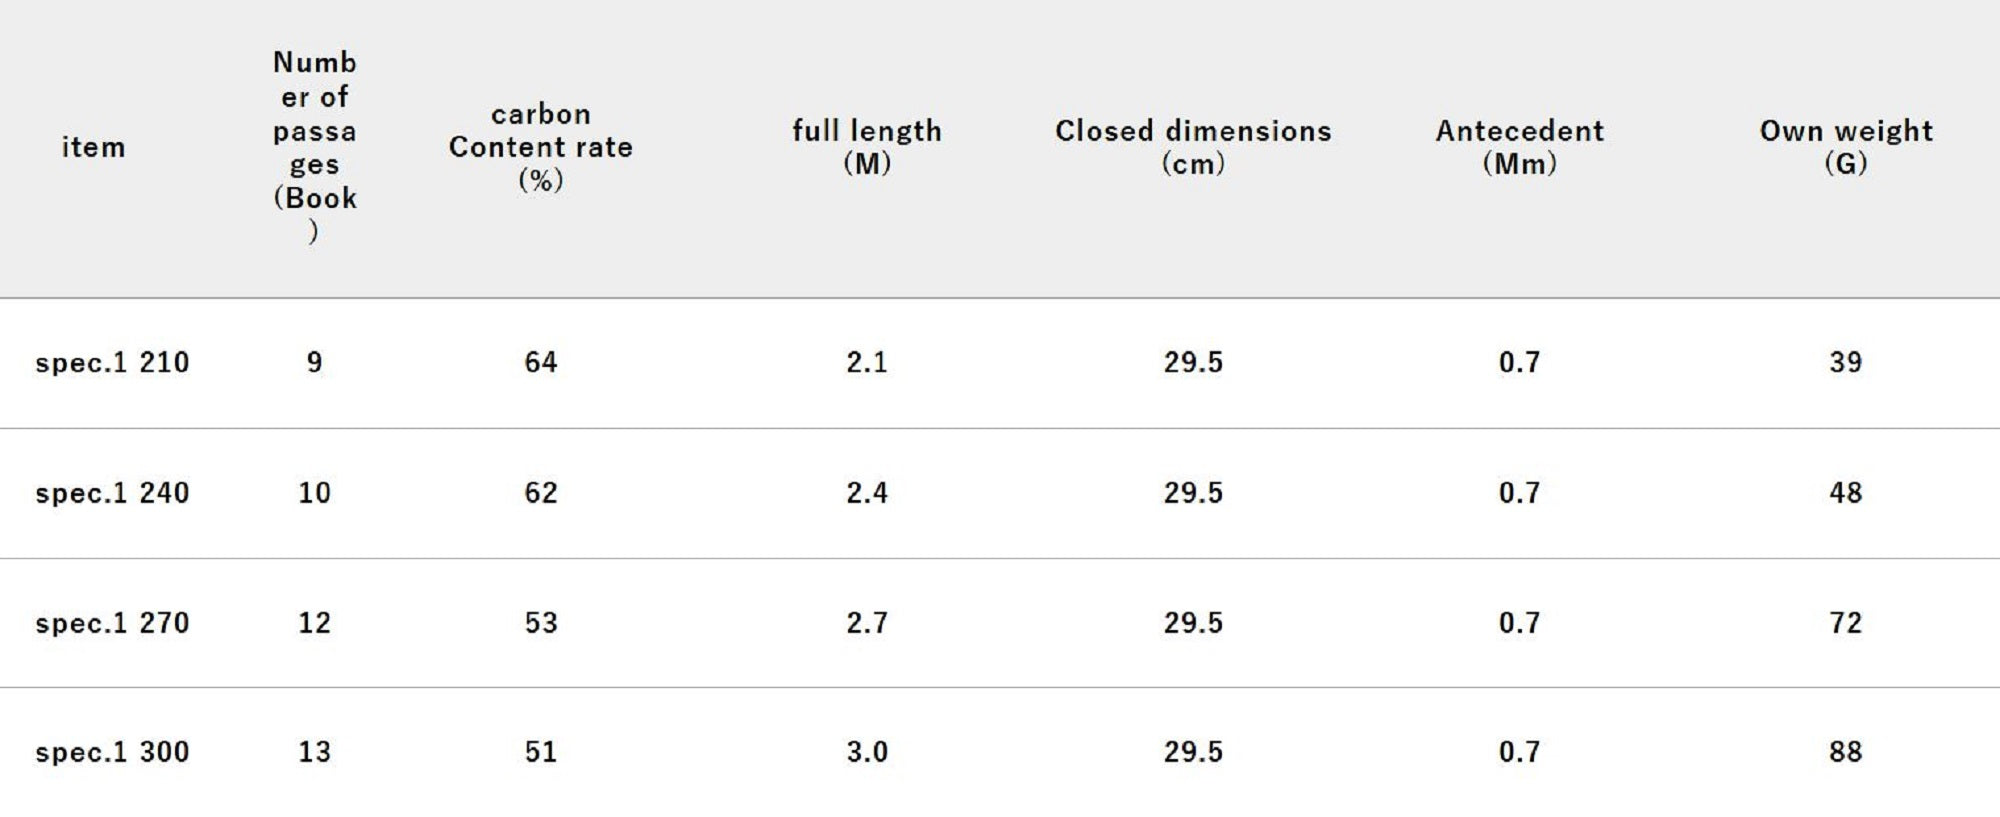This screenshot has height=817, width=2000.
Task: Click the "spec.1 270" row label
Action: [112, 623]
